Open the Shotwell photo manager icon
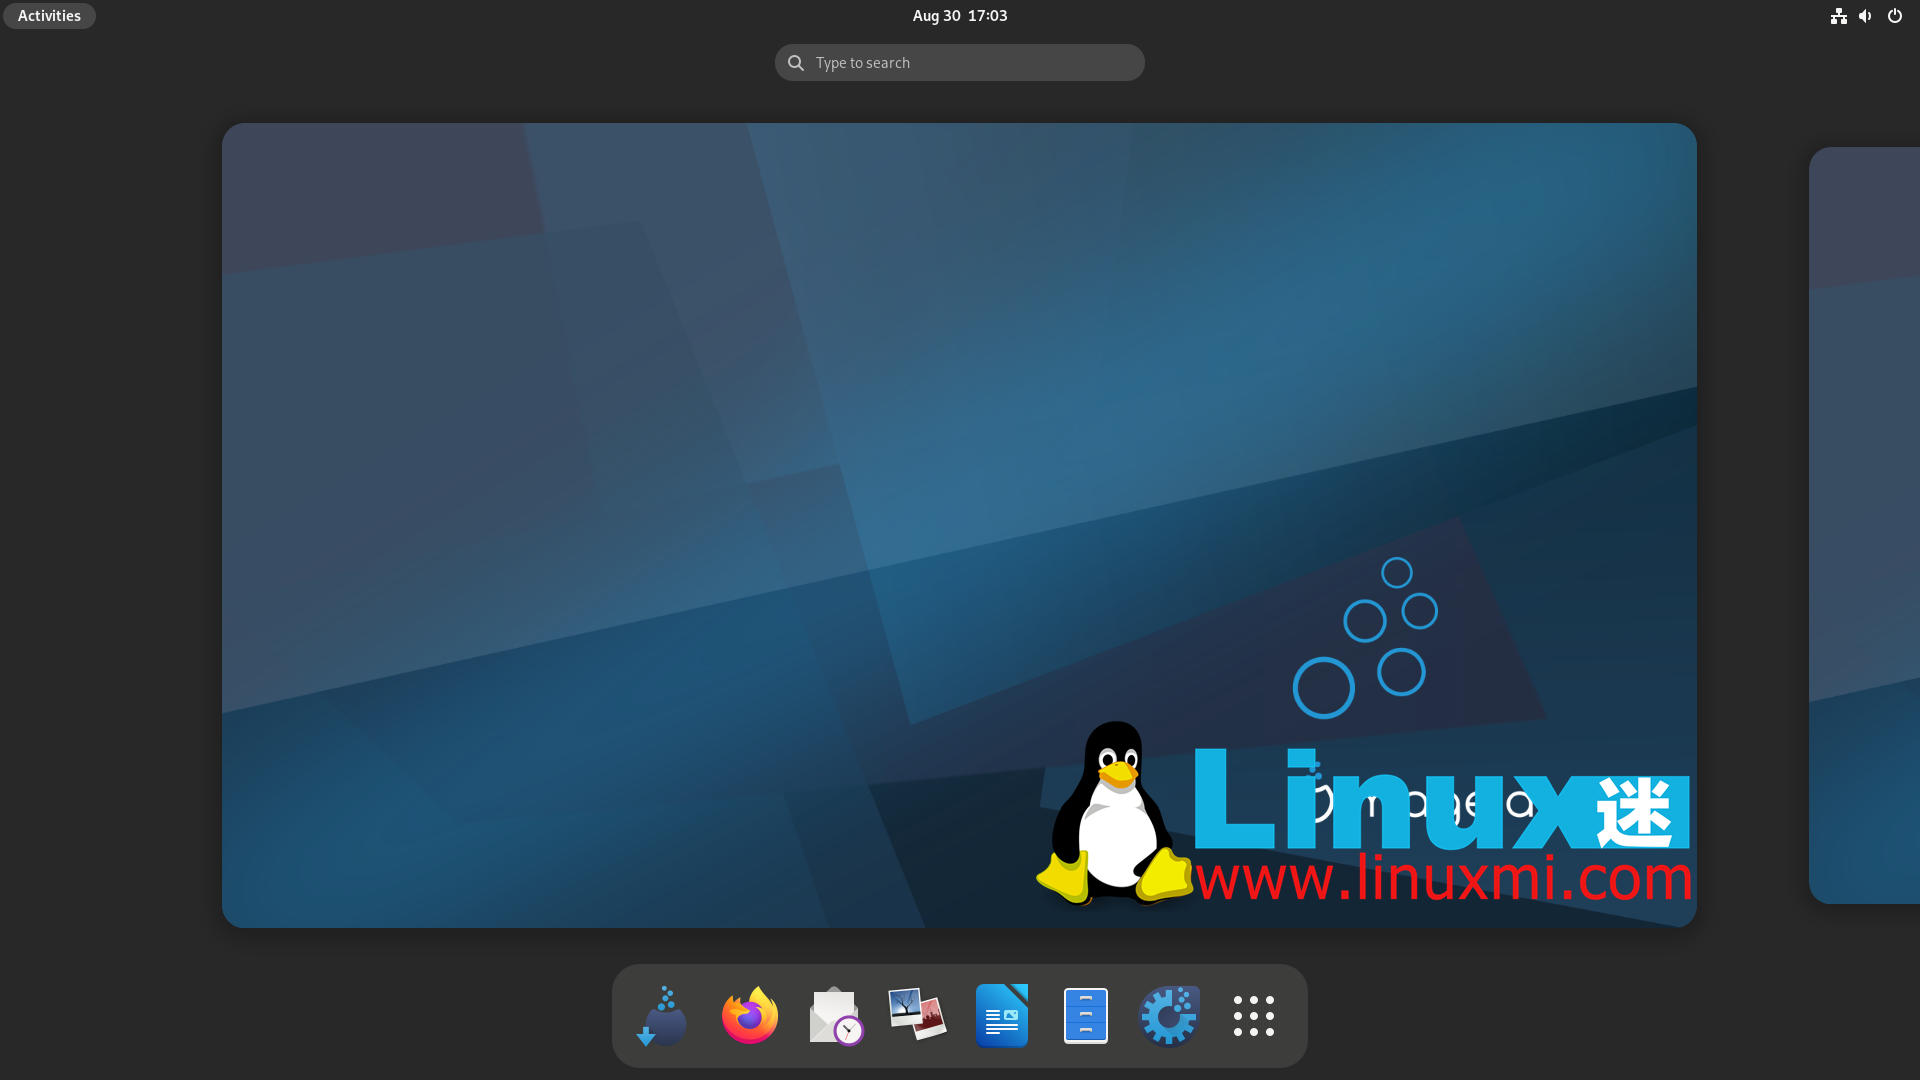The image size is (1920, 1080). [x=917, y=1014]
